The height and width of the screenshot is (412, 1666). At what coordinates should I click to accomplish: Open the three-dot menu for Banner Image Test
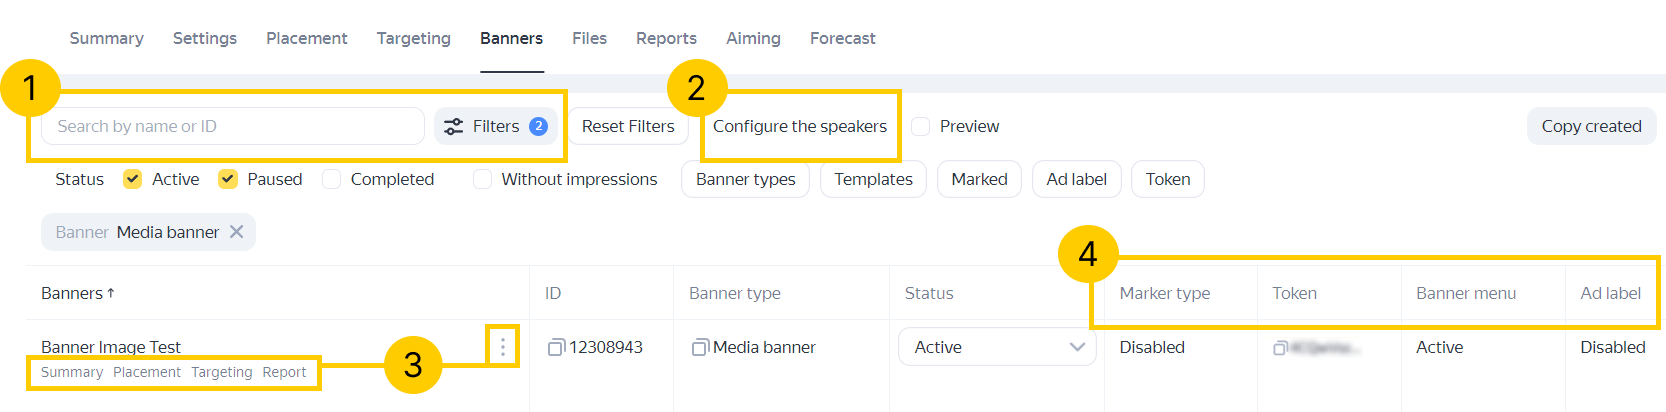[x=503, y=347]
